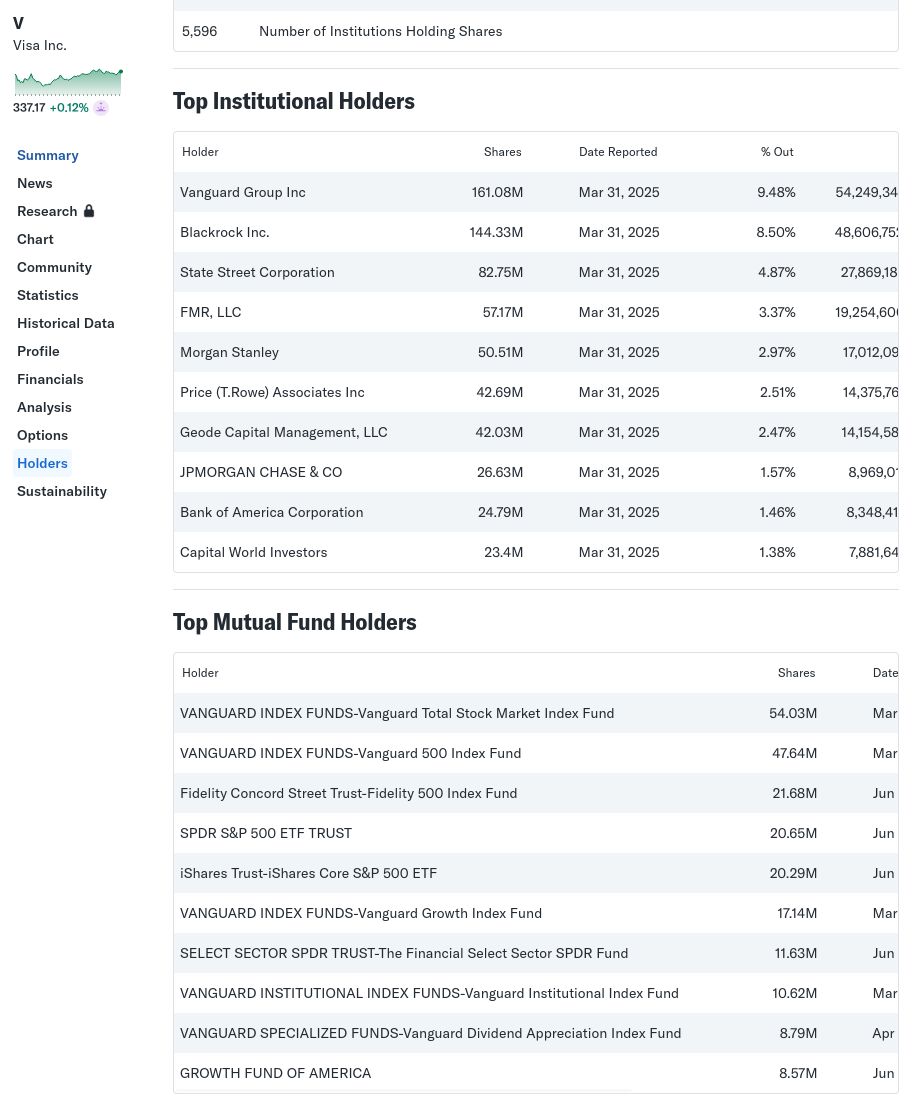Click Capital World Investors holder
The height and width of the screenshot is (1101, 911).
(x=254, y=553)
